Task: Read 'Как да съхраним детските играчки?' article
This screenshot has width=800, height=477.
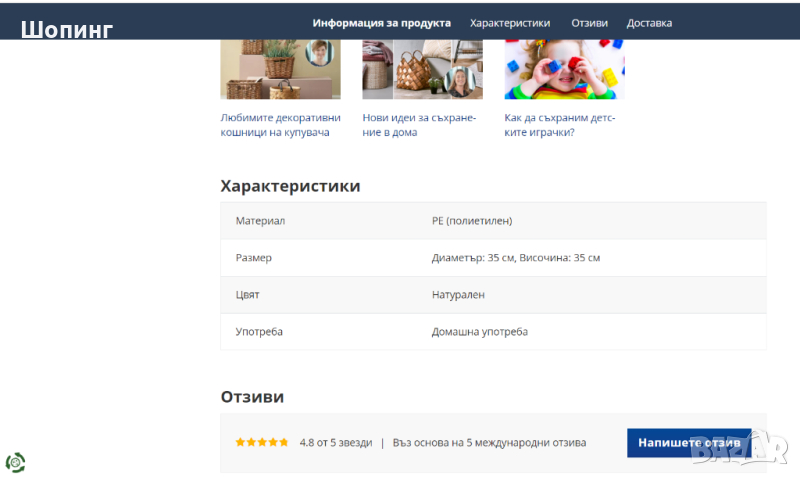Action: (559, 124)
